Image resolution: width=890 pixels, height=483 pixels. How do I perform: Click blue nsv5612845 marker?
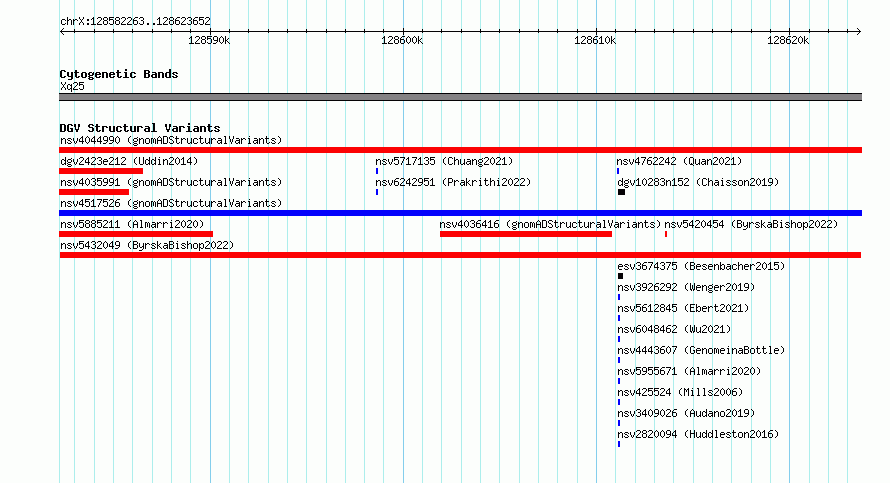(619, 318)
